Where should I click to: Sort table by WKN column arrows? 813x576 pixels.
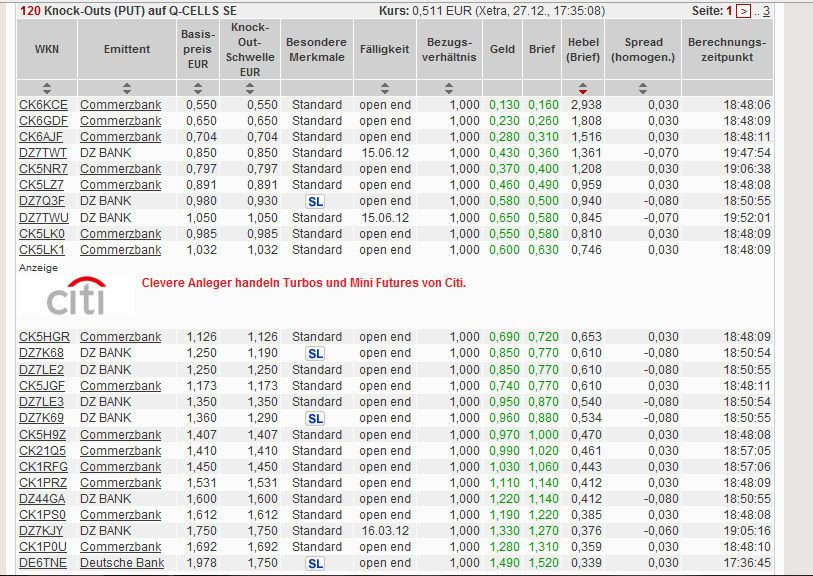(x=47, y=88)
